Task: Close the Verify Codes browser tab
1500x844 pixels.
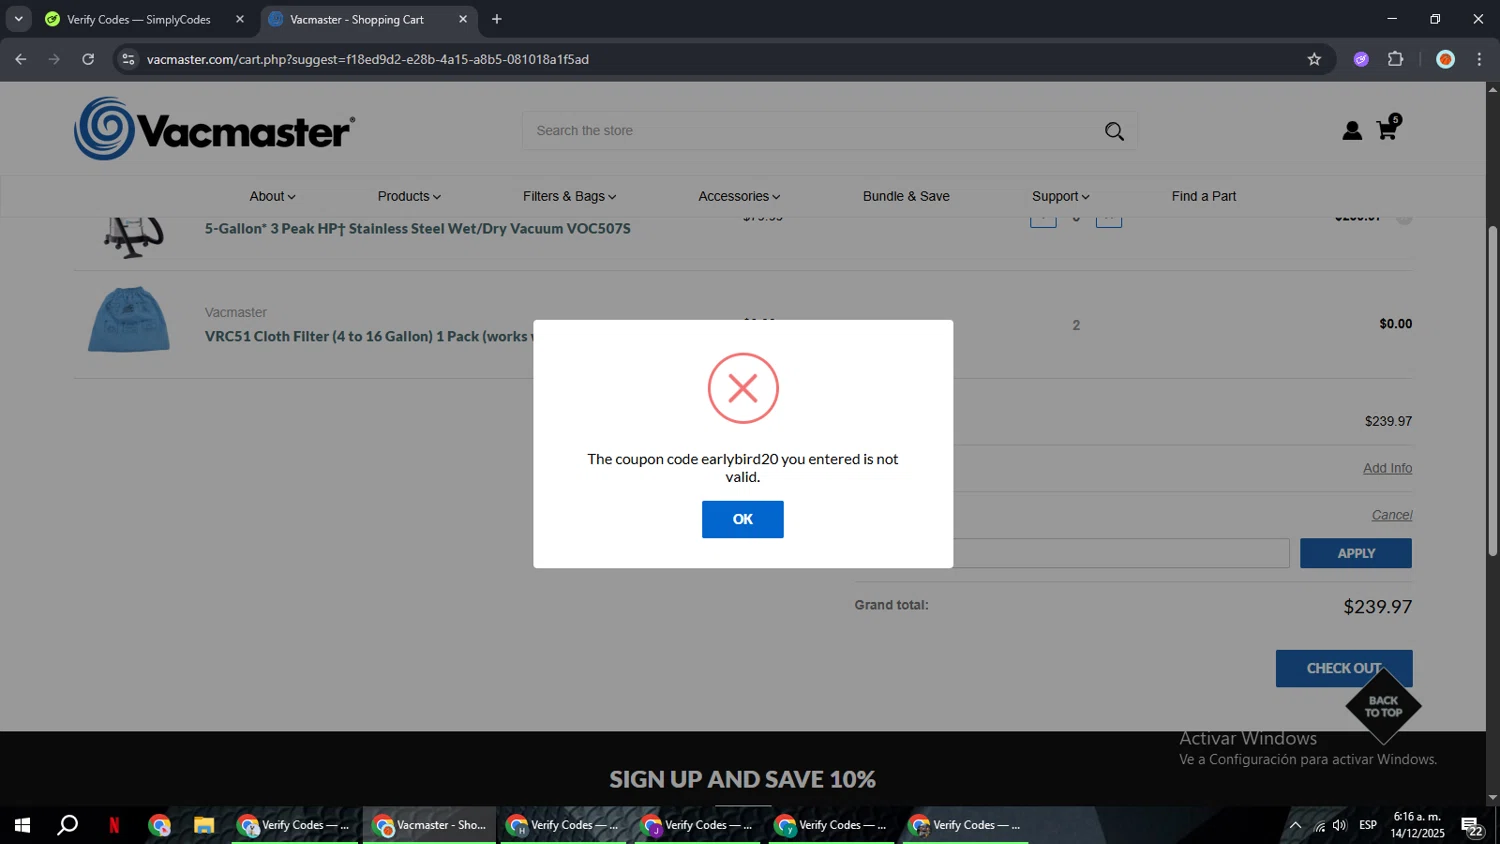Action: pos(240,19)
